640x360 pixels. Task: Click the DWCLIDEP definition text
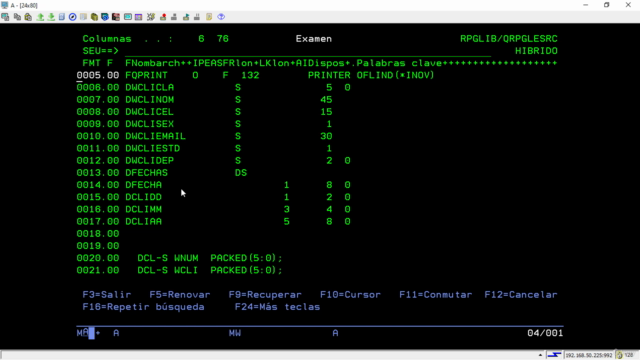point(150,161)
